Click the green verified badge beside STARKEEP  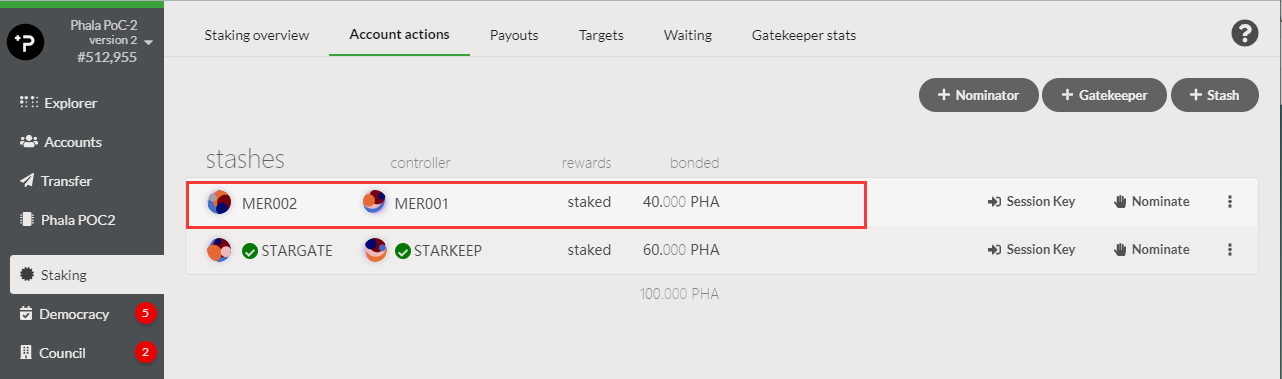click(x=402, y=251)
